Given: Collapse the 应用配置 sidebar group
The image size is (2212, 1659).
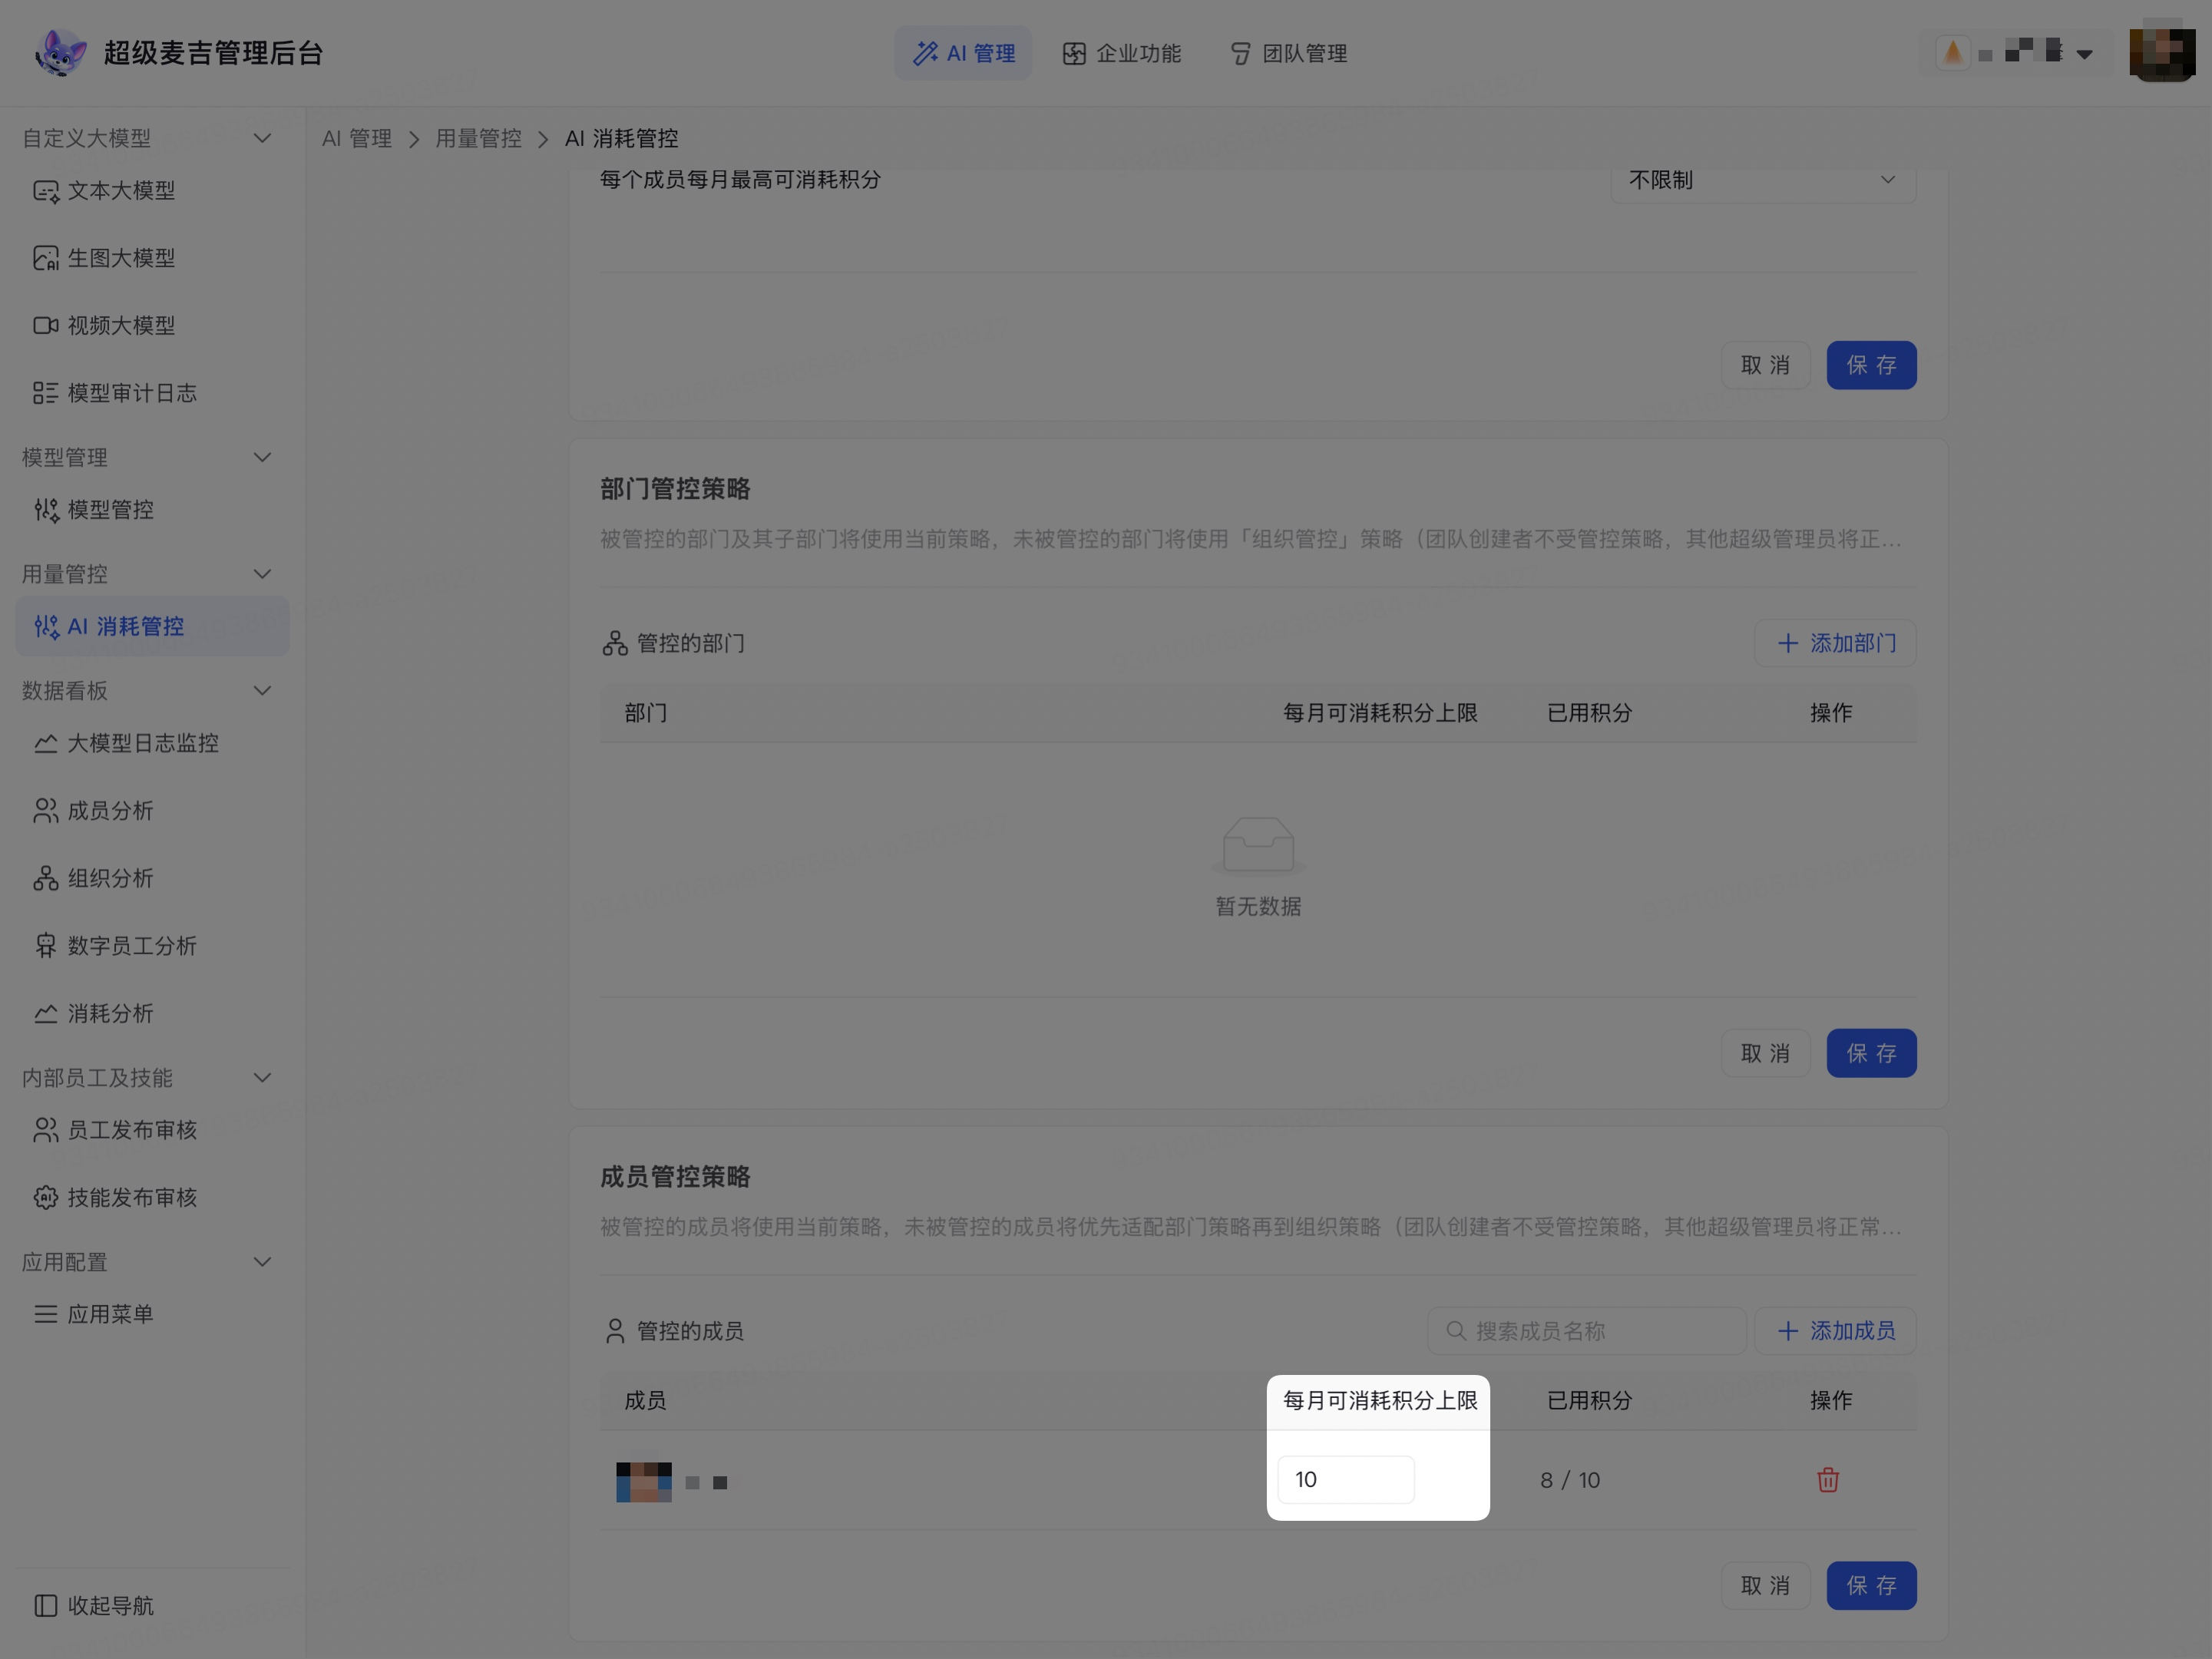Looking at the screenshot, I should click(x=262, y=1262).
